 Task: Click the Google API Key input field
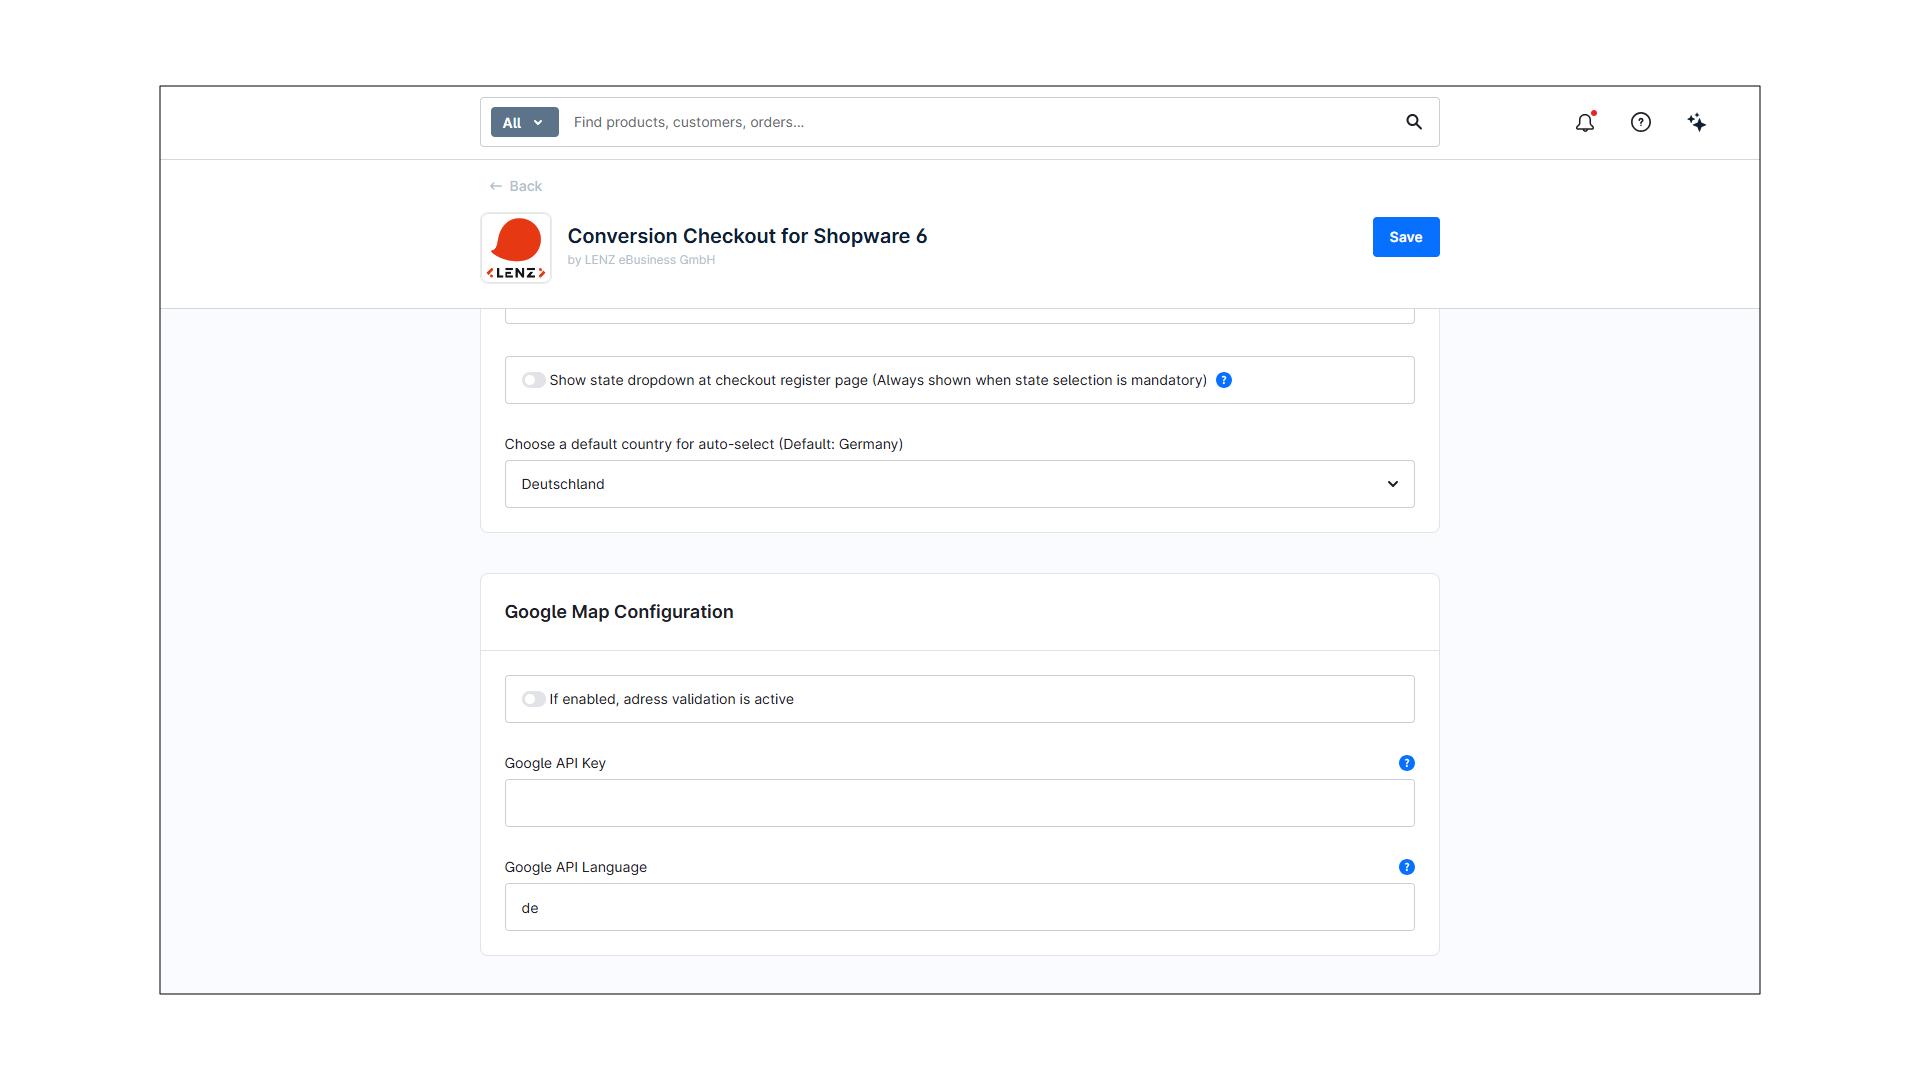pyautogui.click(x=958, y=803)
